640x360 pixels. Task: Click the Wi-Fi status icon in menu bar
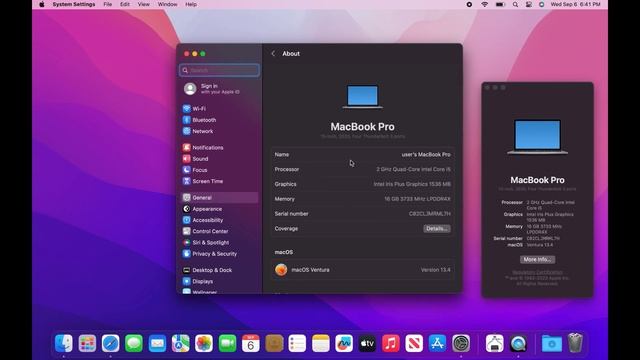[x=484, y=4]
